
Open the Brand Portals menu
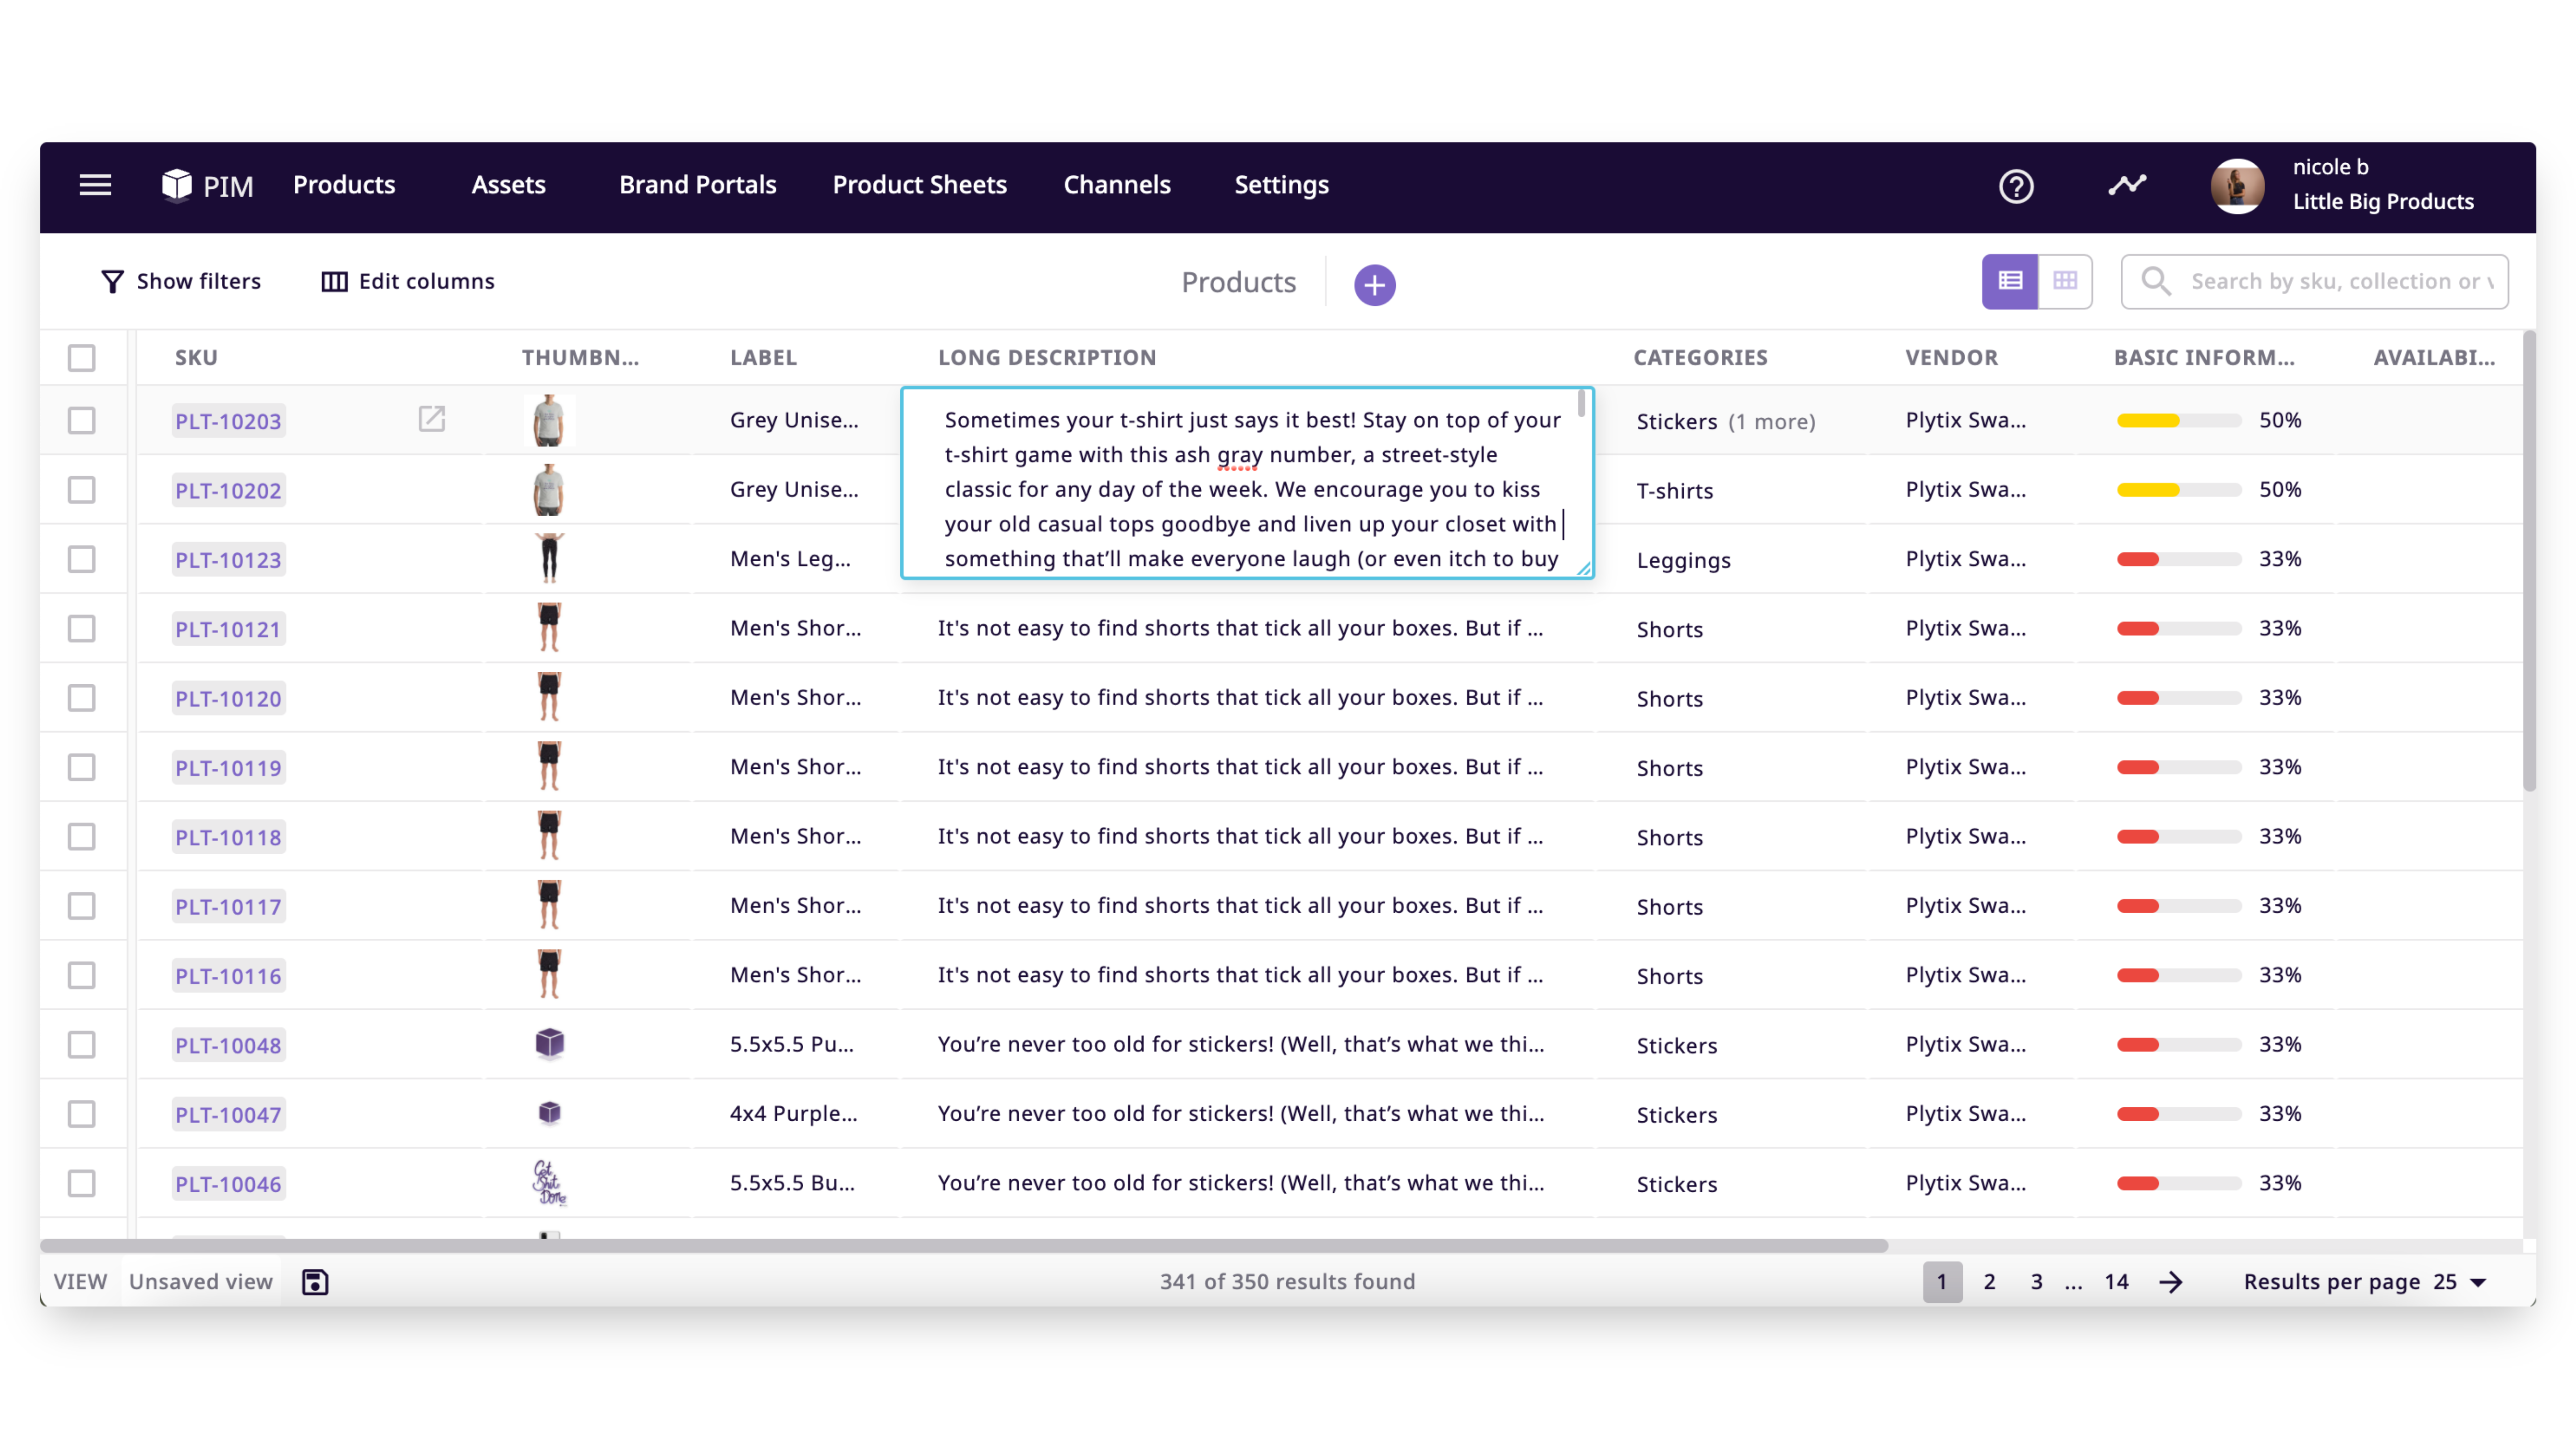pos(698,185)
